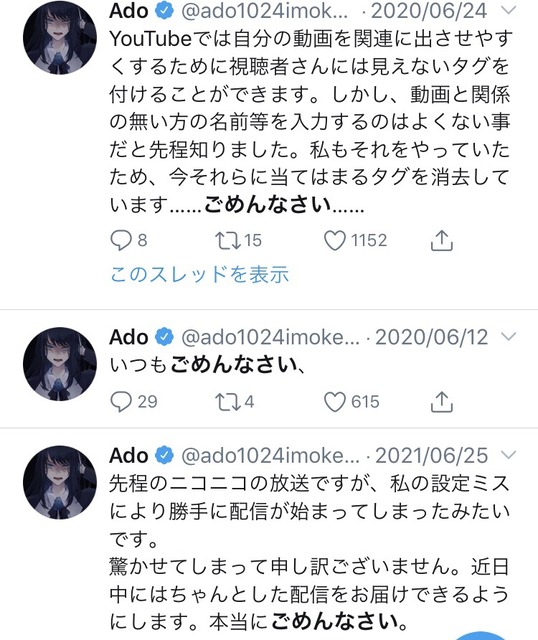Open the verified badge on the first tweet
Screen dimensions: 538x640
165,11
